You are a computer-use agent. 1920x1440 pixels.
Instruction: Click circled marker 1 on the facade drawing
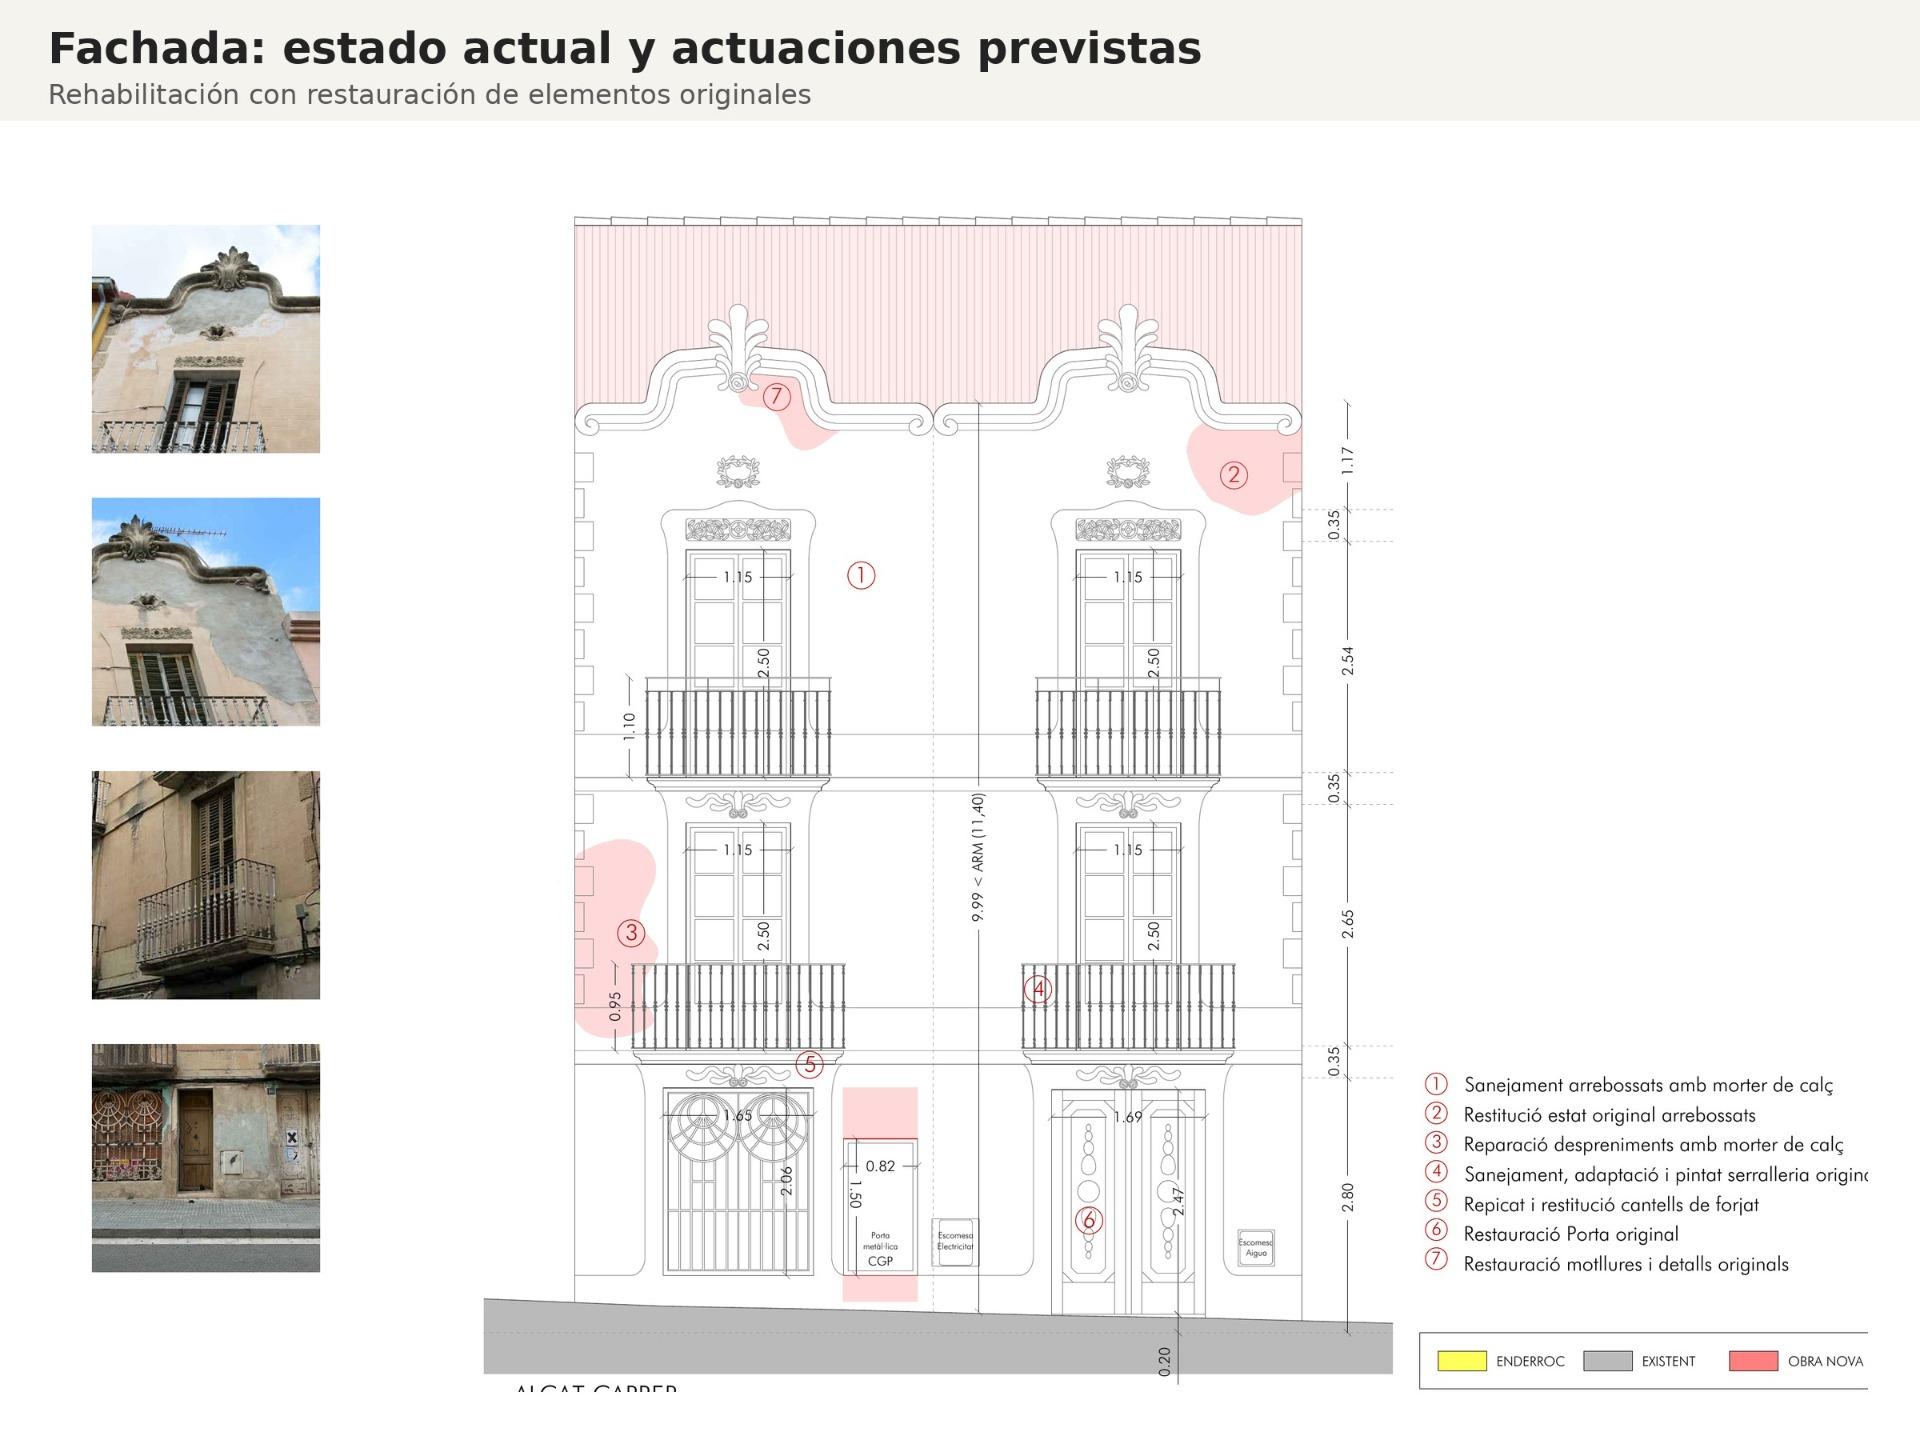coord(861,575)
